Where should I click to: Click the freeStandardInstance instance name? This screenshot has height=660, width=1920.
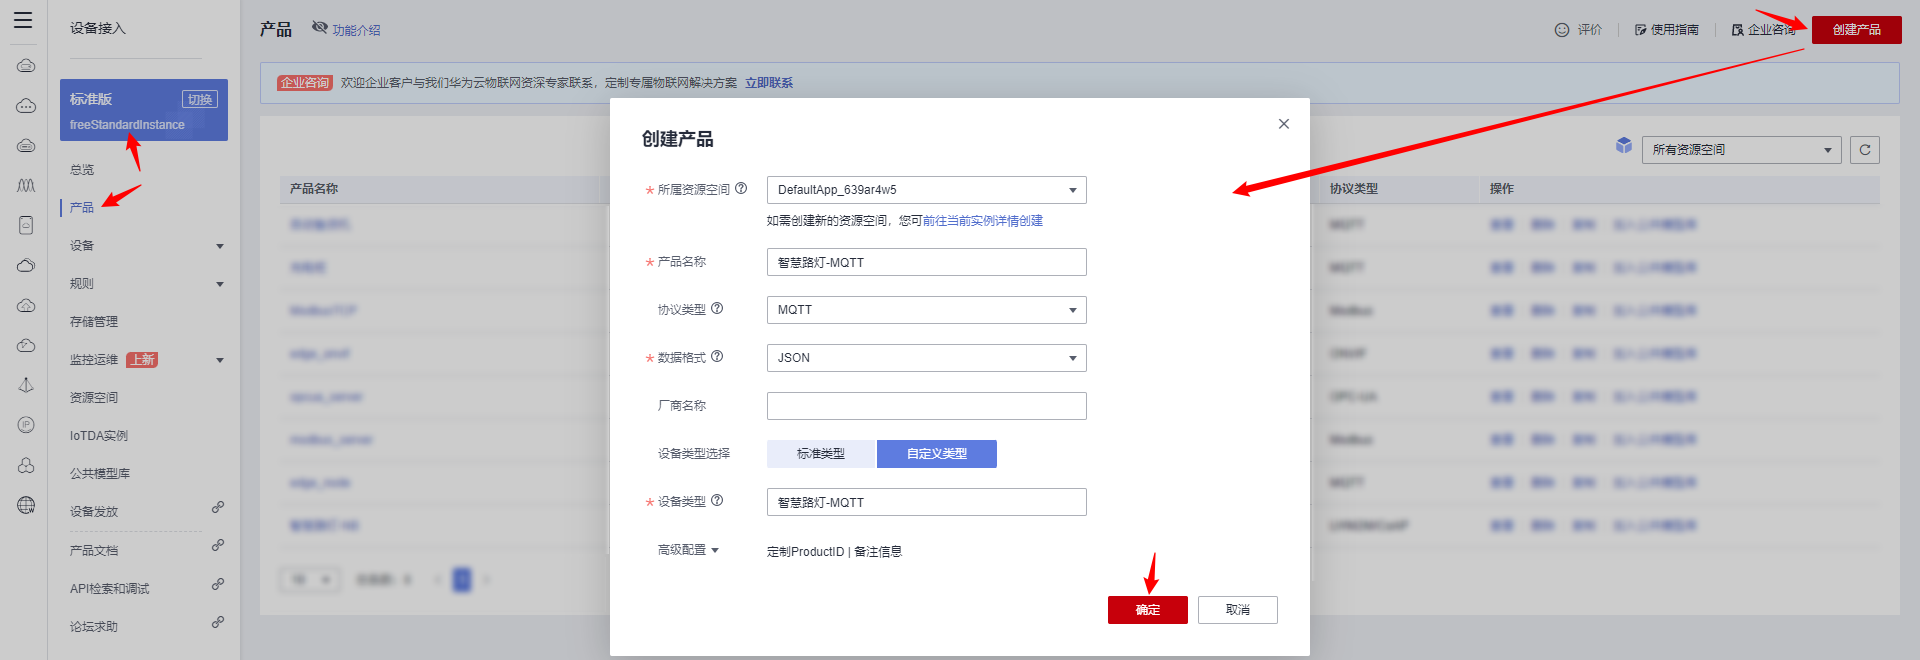click(x=127, y=125)
